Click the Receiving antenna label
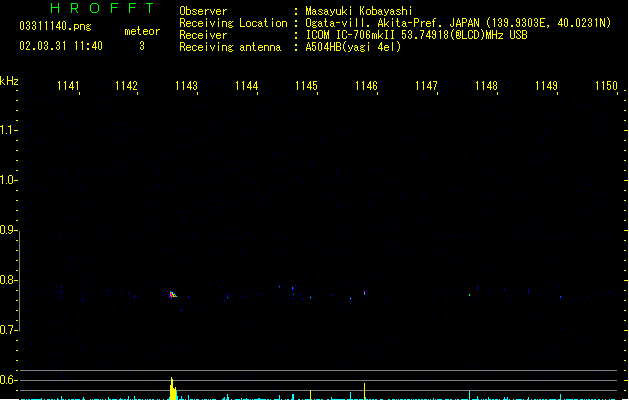Screen dimensions: 629x400 click(230, 47)
